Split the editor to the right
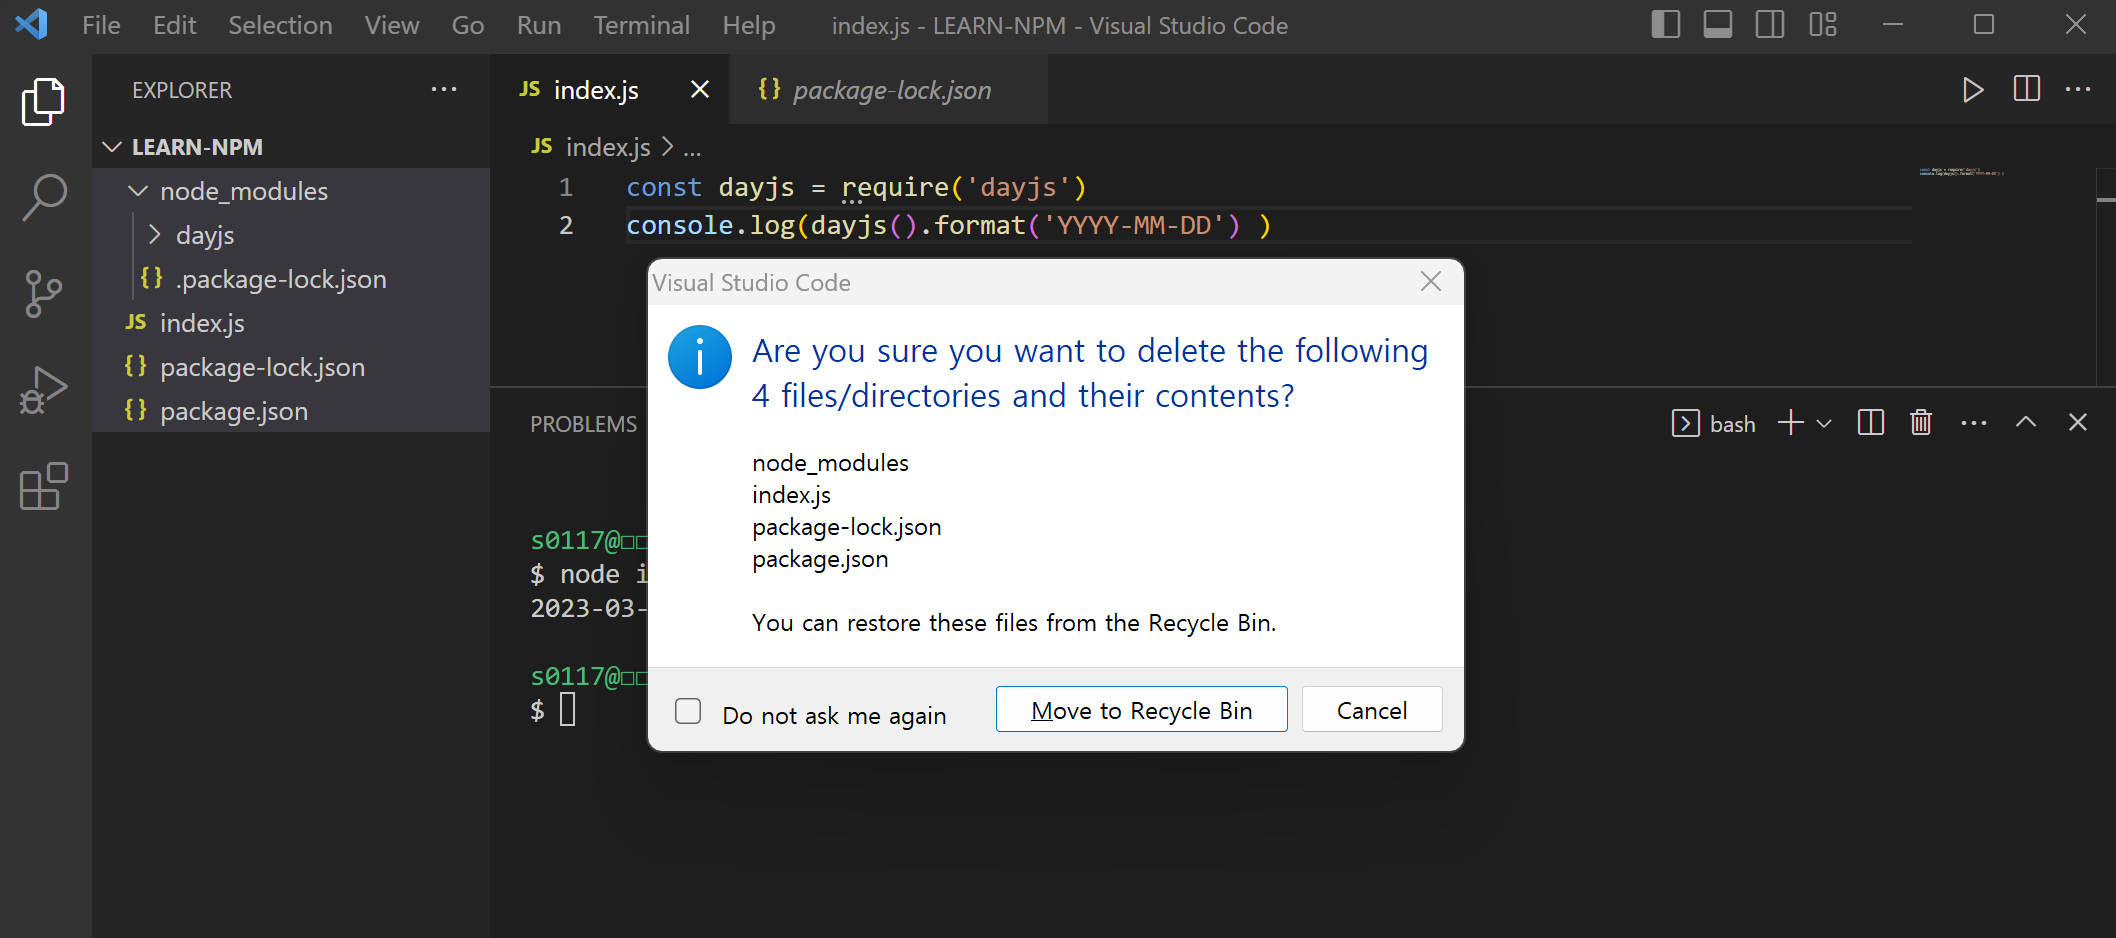 (x=2026, y=89)
